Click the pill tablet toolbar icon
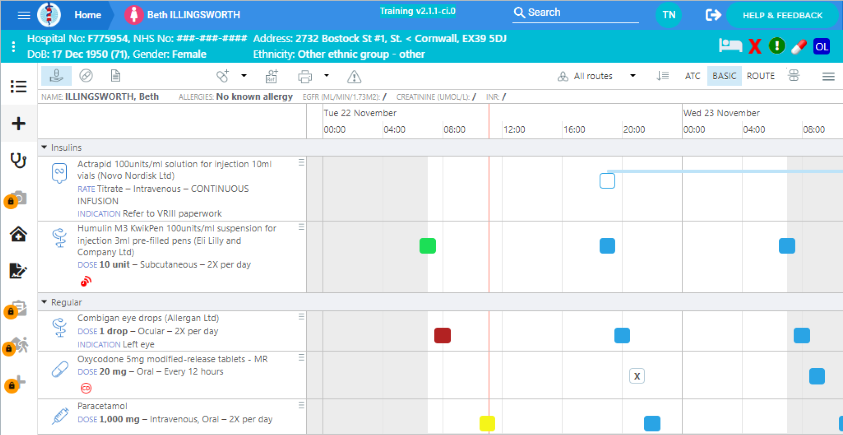 tap(85, 76)
